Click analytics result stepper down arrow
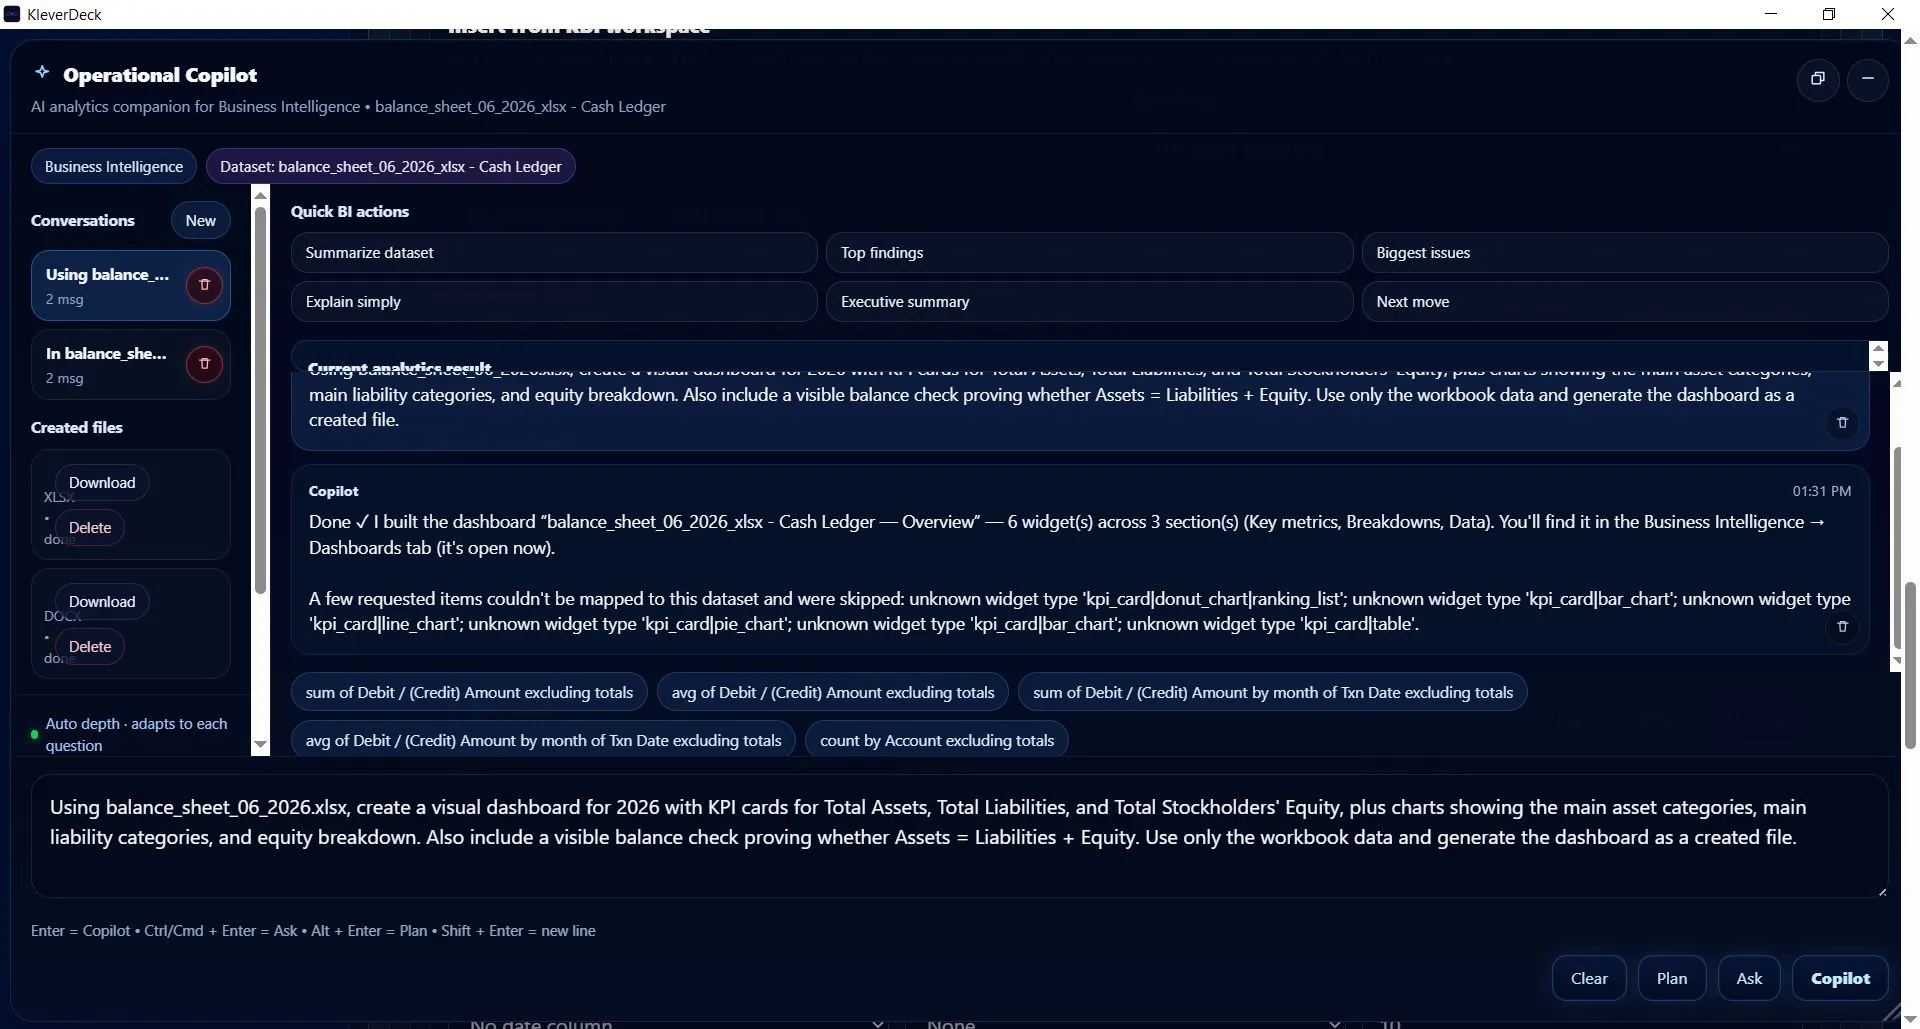The width and height of the screenshot is (1920, 1029). [x=1878, y=363]
